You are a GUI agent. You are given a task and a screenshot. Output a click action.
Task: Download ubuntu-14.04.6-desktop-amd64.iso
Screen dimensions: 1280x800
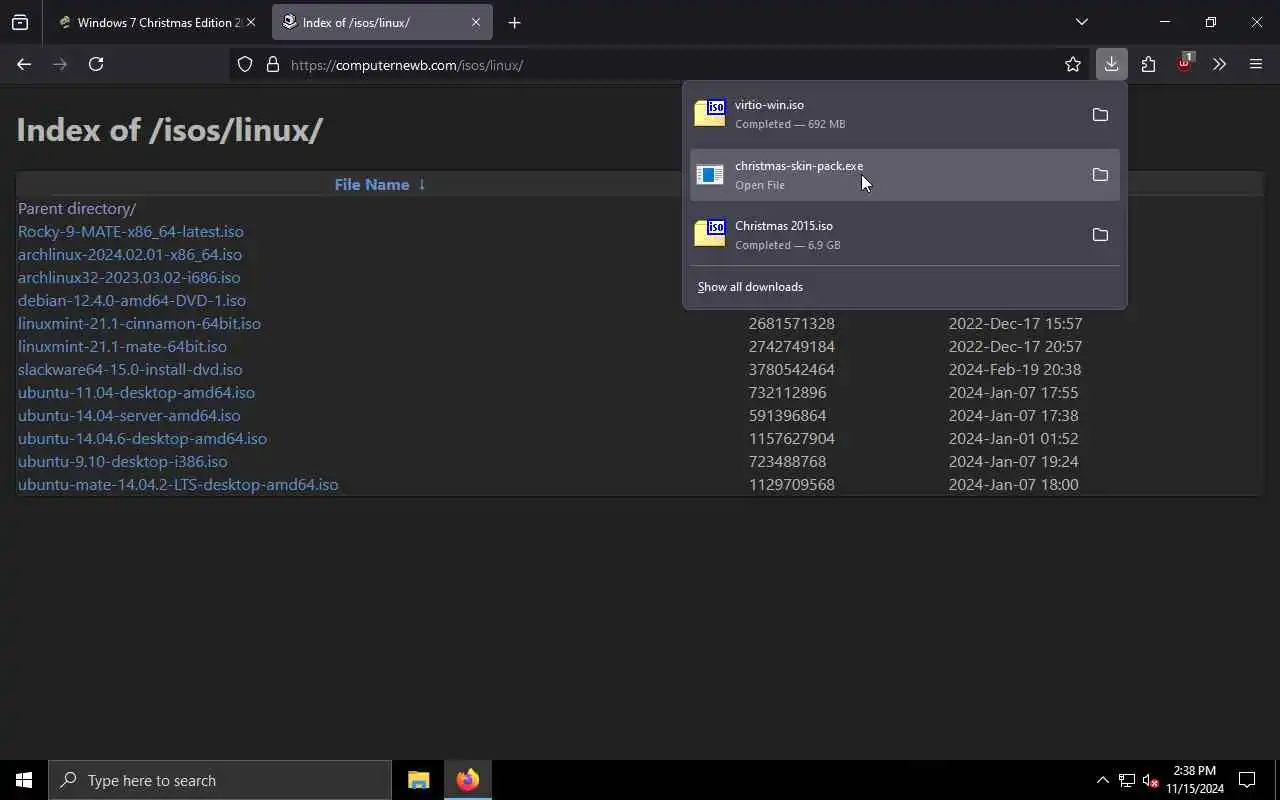click(x=142, y=438)
